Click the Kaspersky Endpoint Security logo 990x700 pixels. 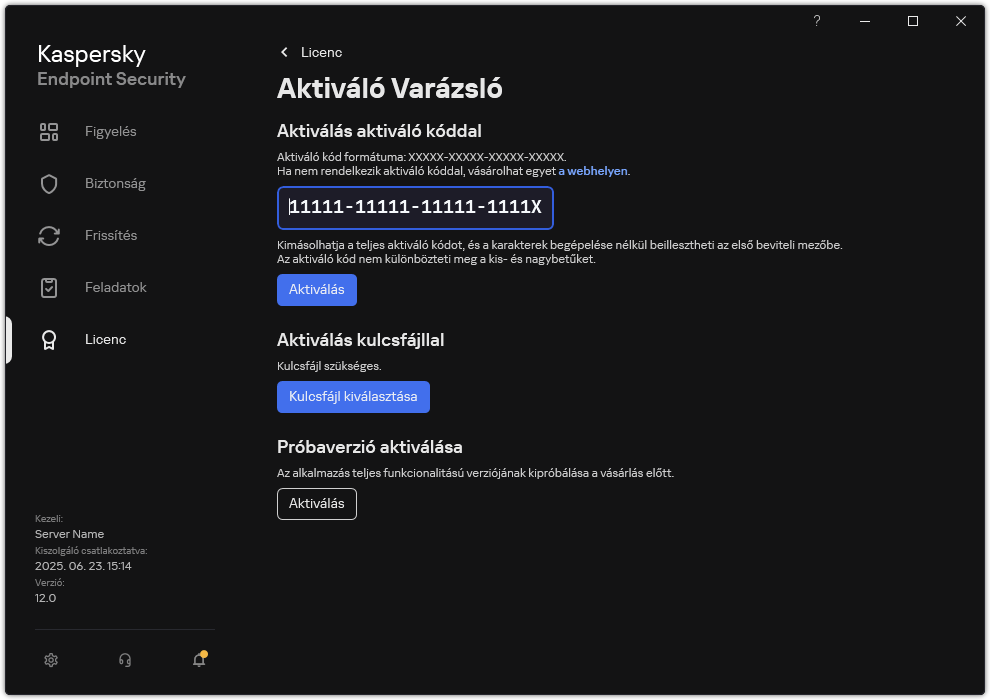coord(110,64)
